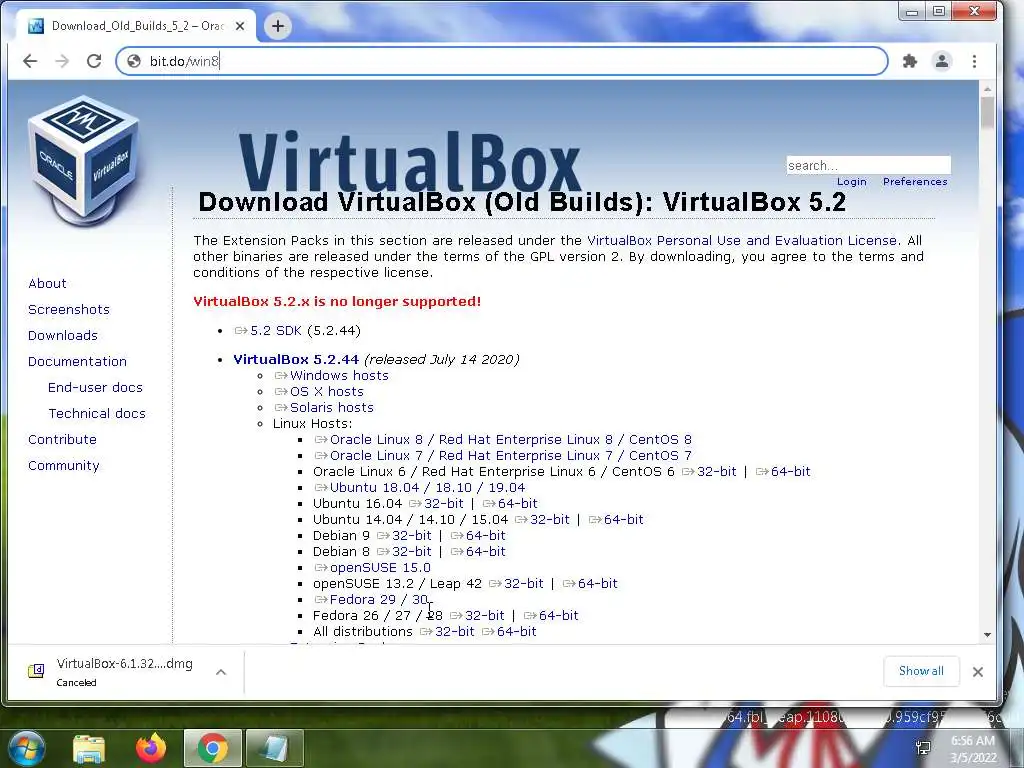
Task: Open the Chrome profile avatar icon
Action: coord(942,61)
